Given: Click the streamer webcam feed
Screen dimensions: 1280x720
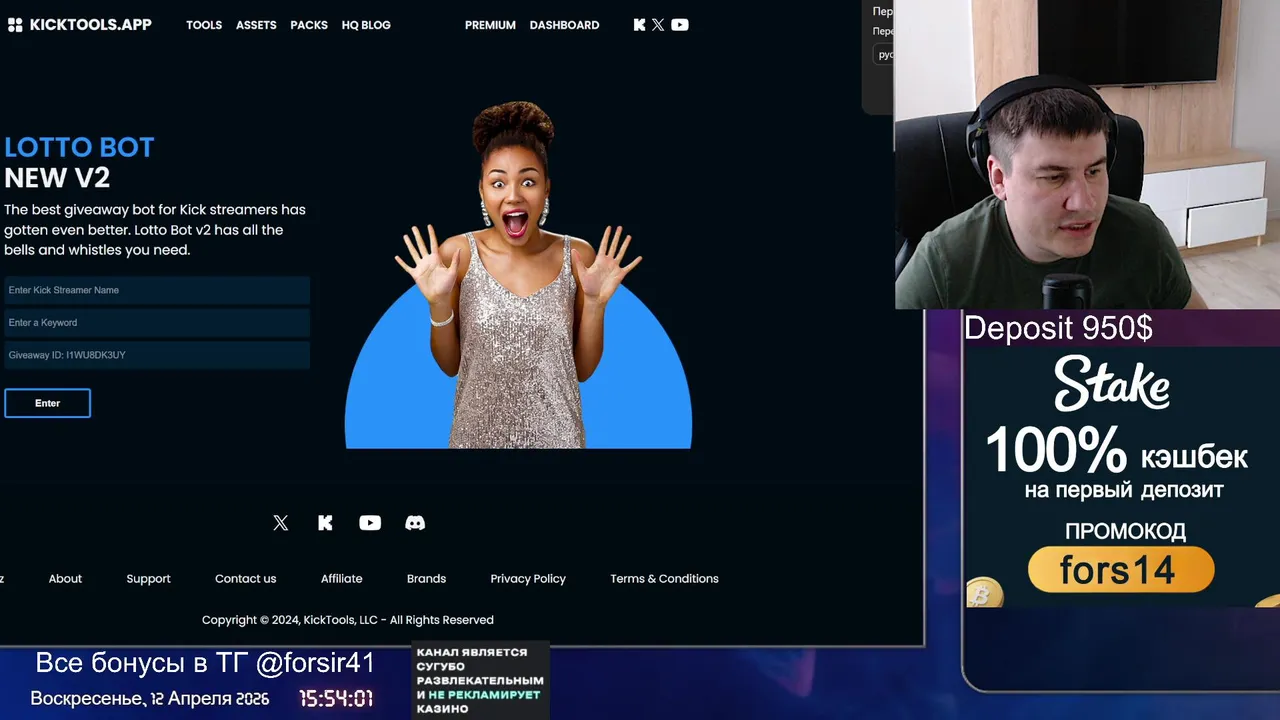Looking at the screenshot, I should coord(1087,154).
